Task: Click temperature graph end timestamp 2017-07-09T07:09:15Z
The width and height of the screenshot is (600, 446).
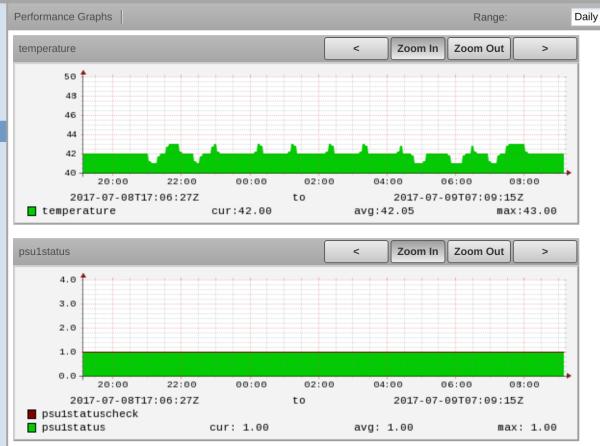Action: 458,197
